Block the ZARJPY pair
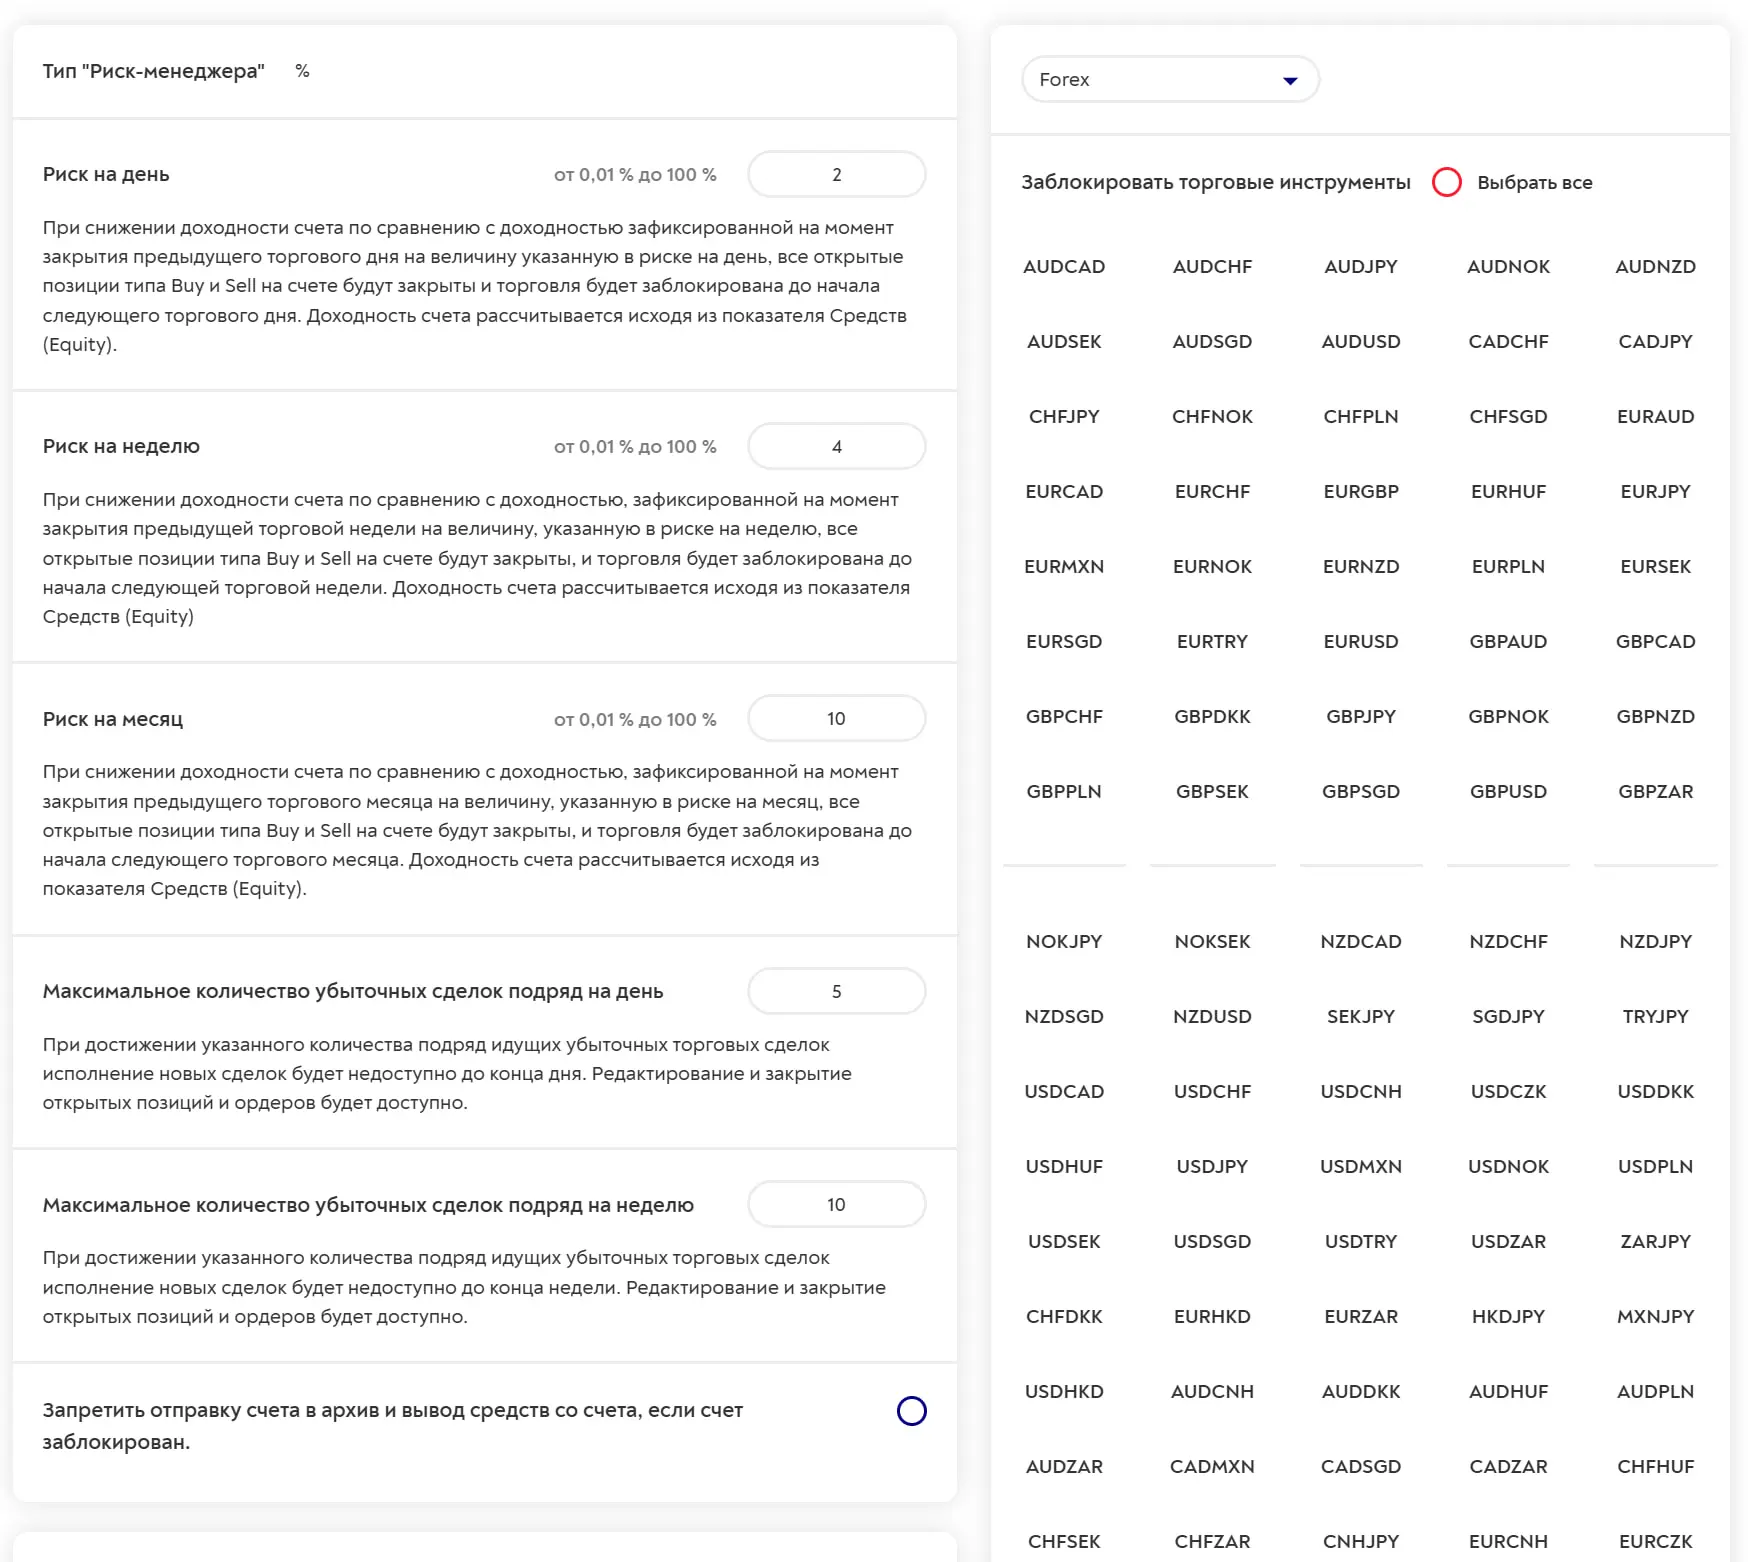 [x=1656, y=1241]
